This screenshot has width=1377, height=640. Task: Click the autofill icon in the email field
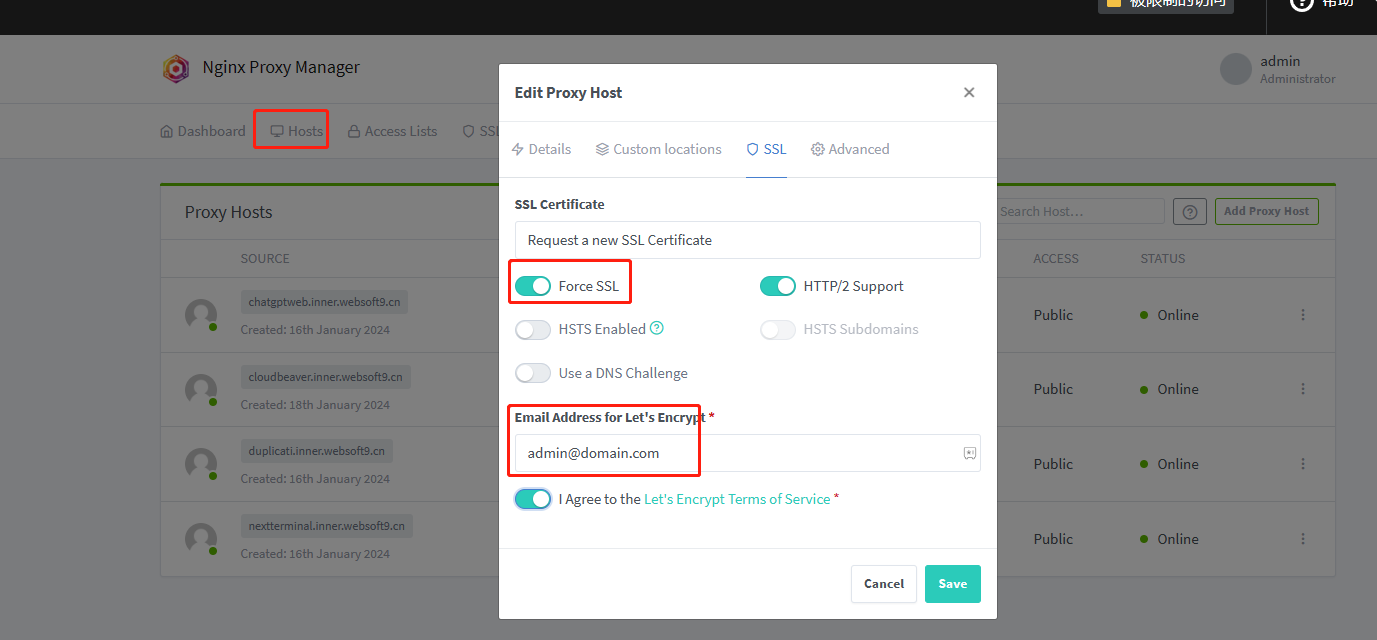969,453
